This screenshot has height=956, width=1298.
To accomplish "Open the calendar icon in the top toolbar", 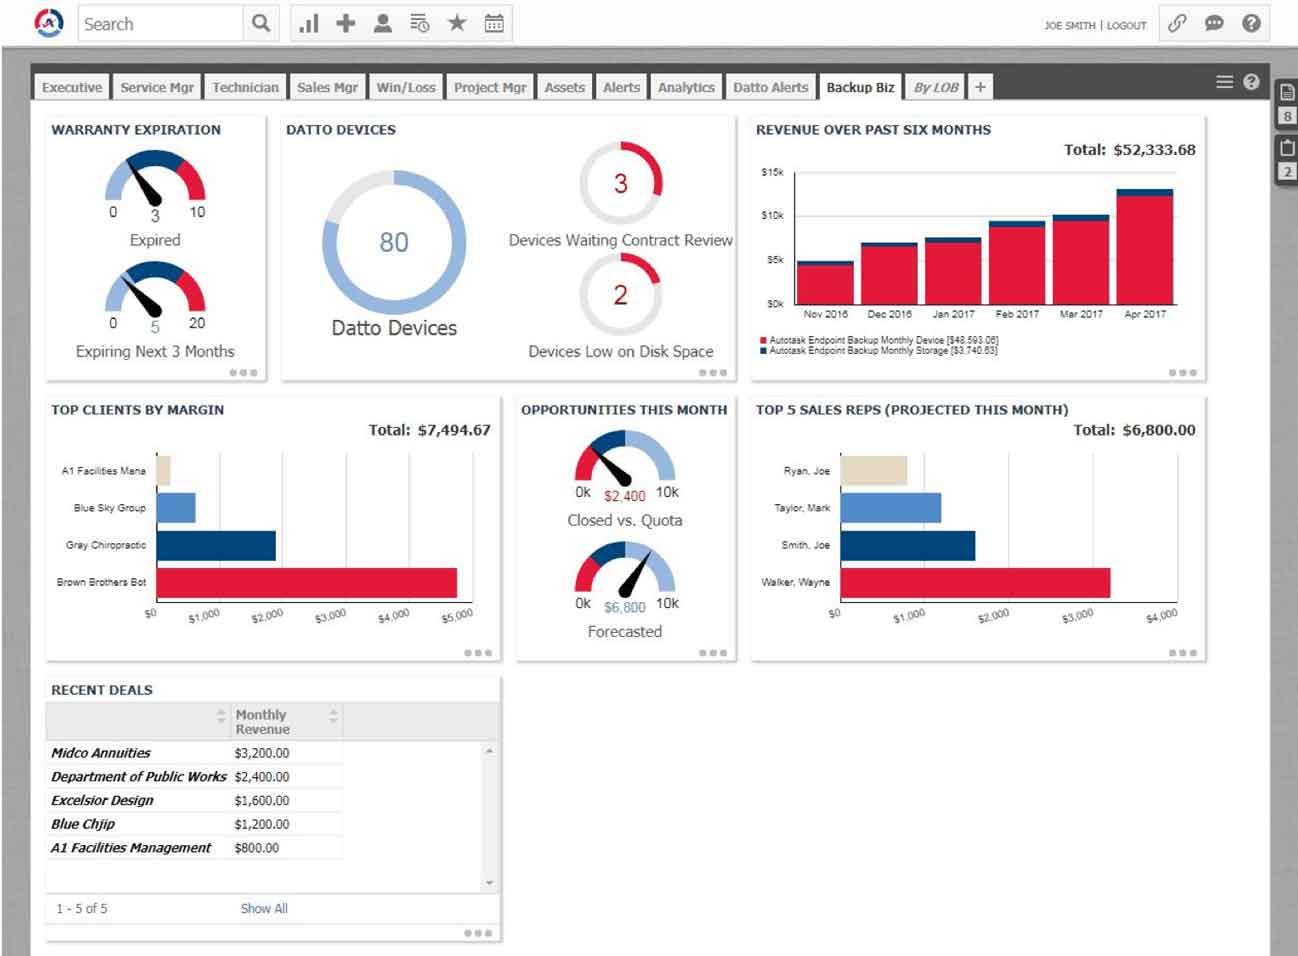I will [494, 22].
